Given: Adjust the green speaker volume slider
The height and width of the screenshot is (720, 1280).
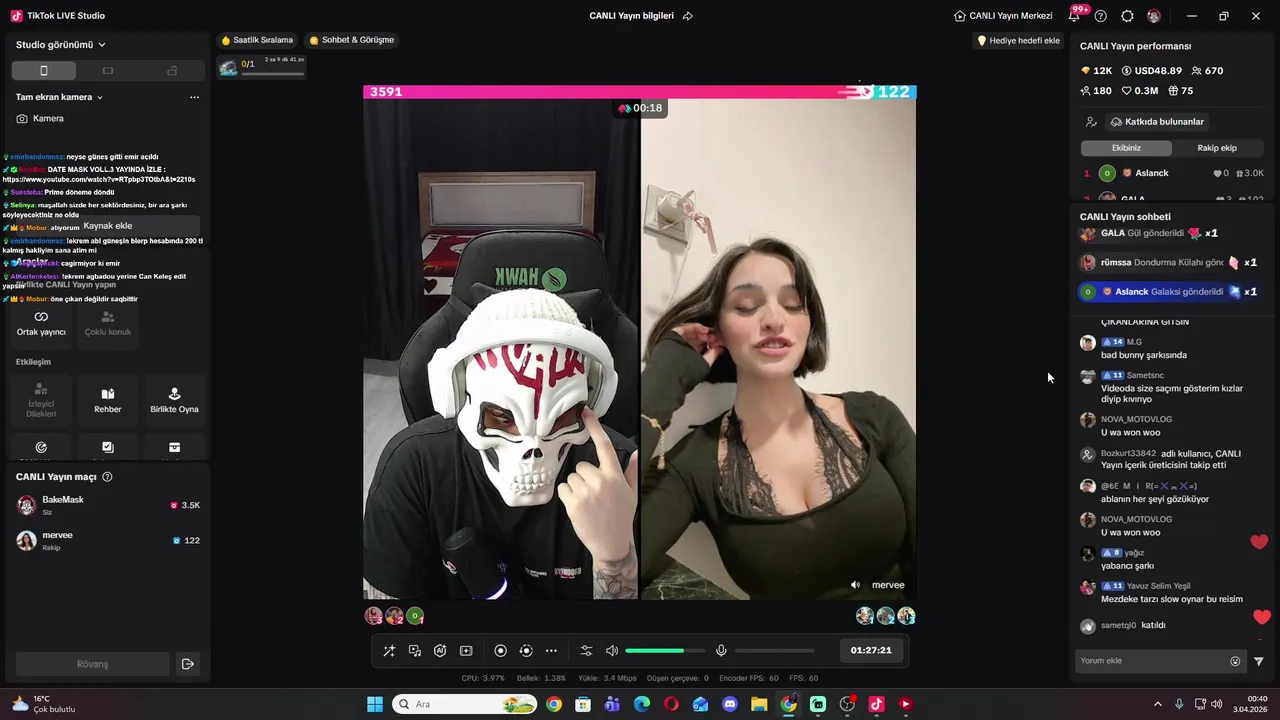Looking at the screenshot, I should [665, 651].
